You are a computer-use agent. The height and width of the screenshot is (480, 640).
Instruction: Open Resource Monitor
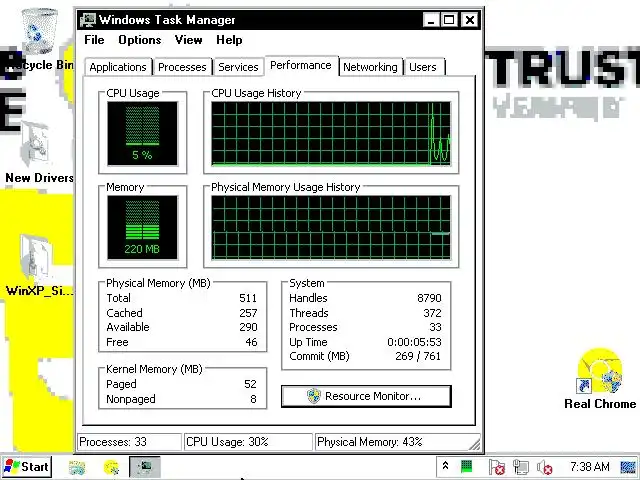point(366,396)
